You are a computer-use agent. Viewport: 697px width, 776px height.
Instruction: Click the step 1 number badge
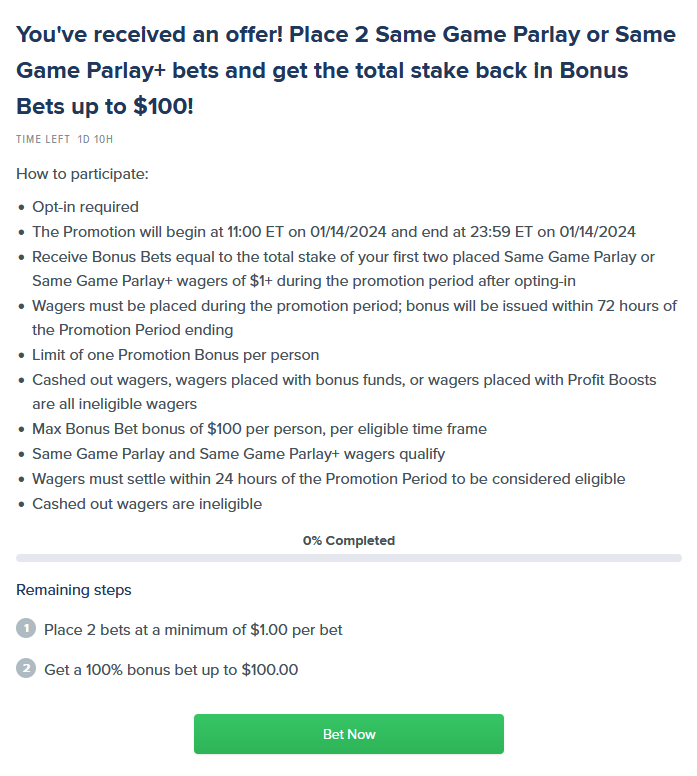pos(26,629)
